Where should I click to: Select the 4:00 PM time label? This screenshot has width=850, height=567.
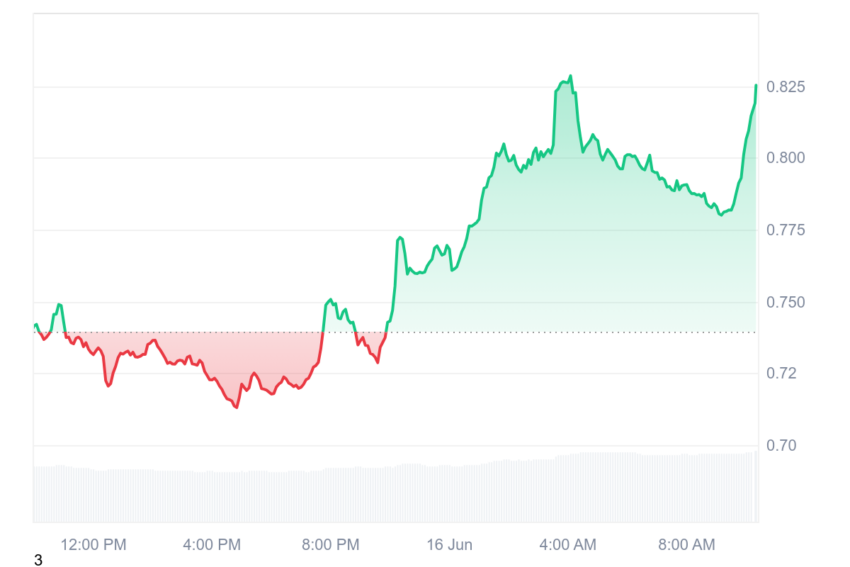tap(211, 544)
